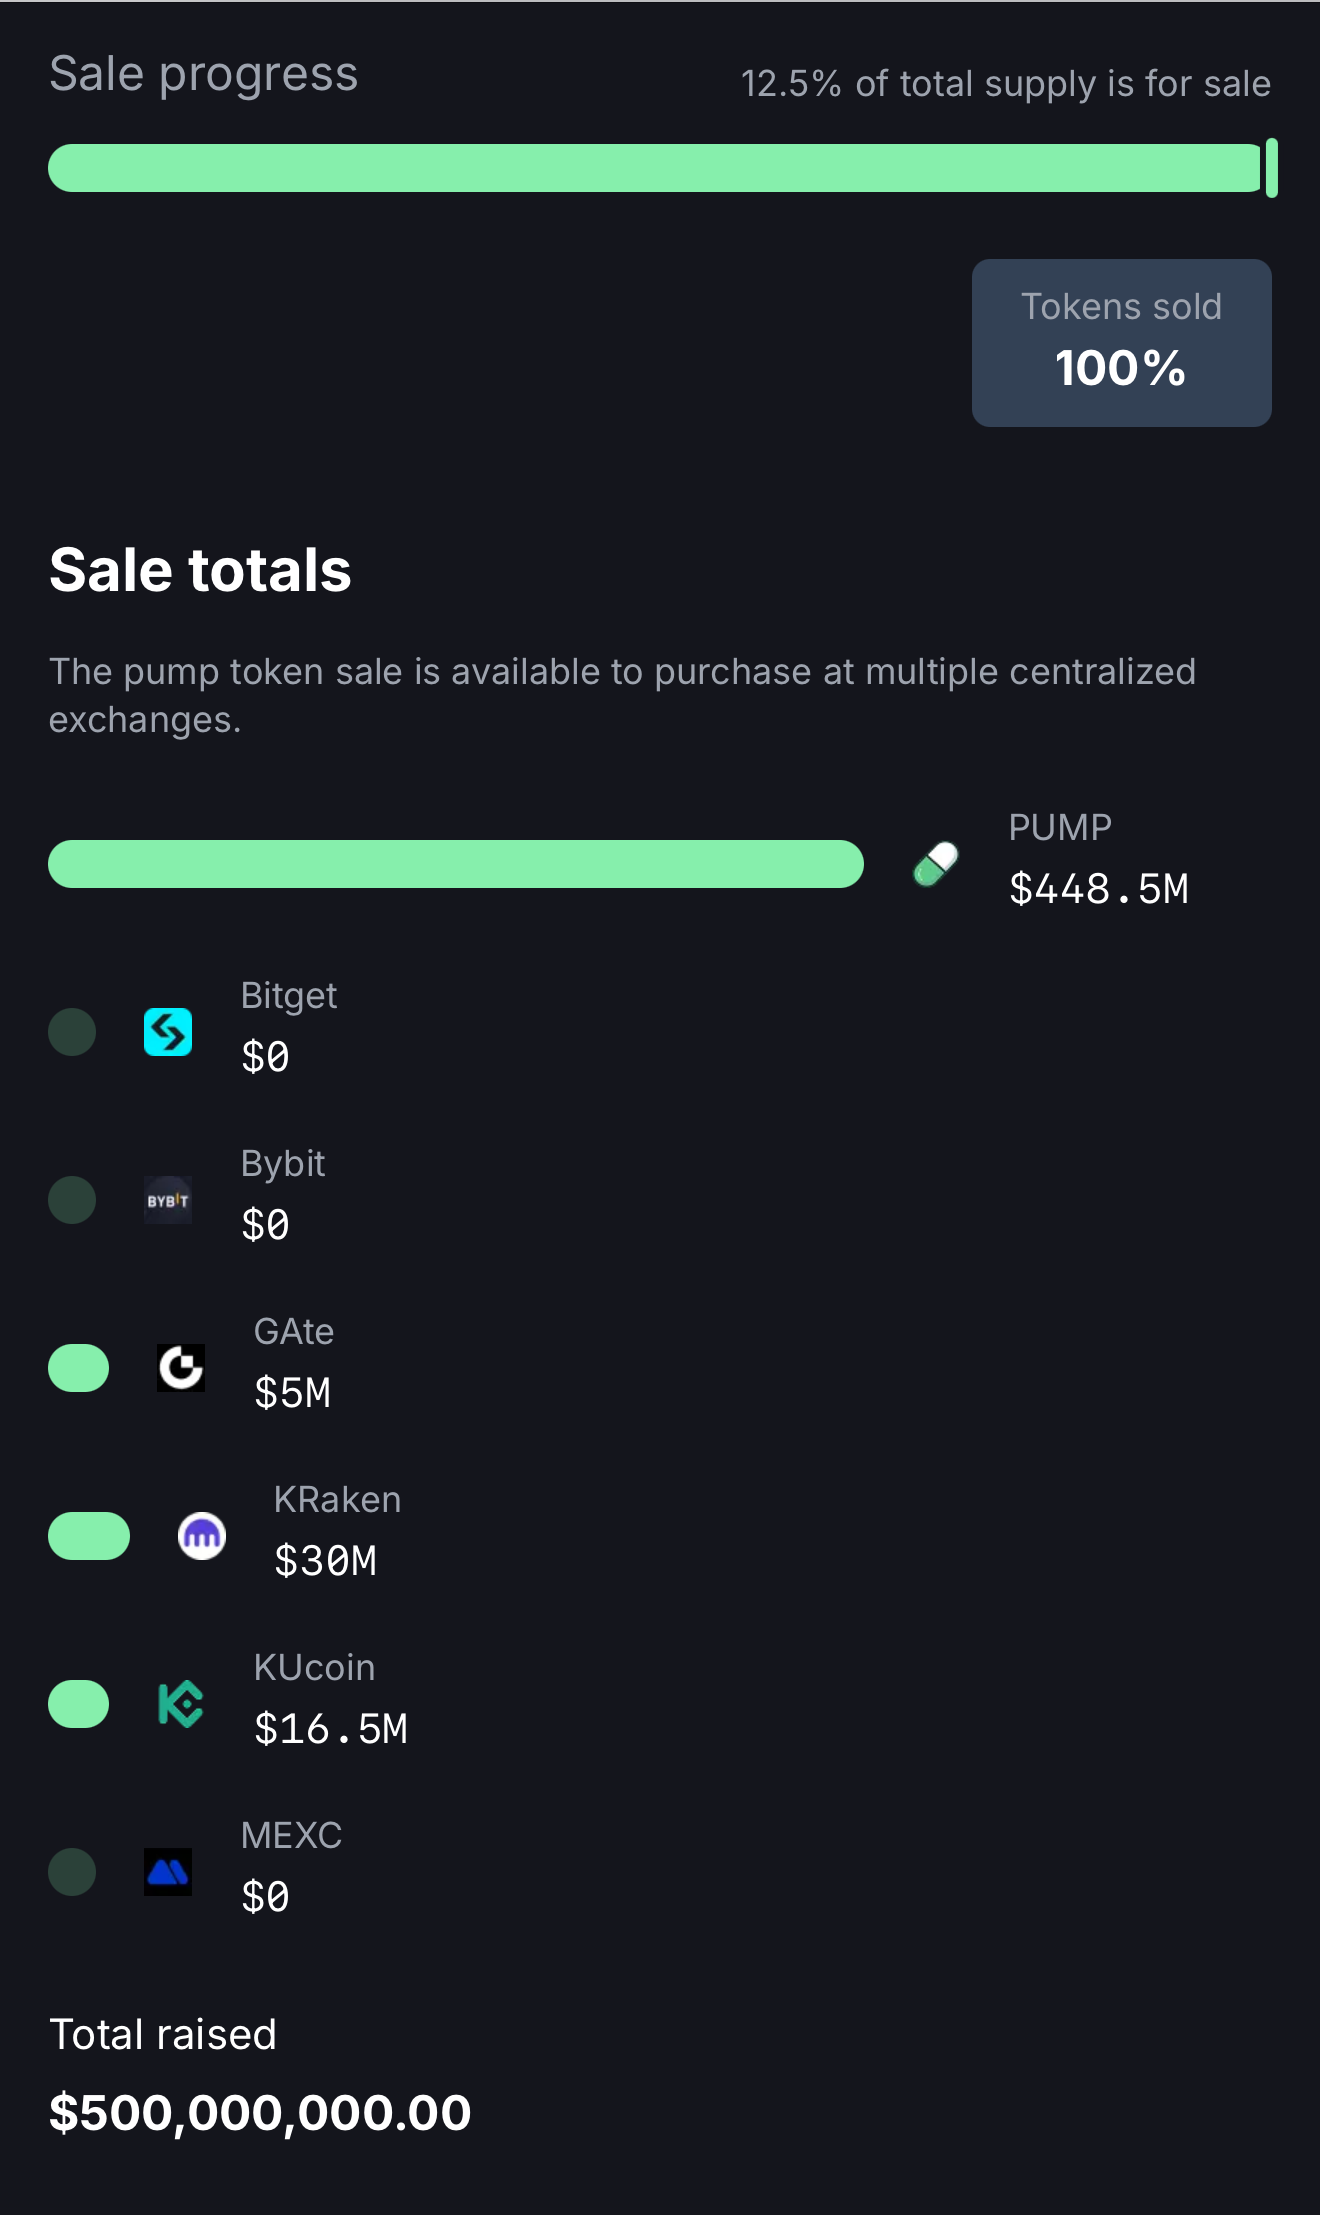
Task: Click the Tokens sold 100% badge
Action: coord(1121,341)
